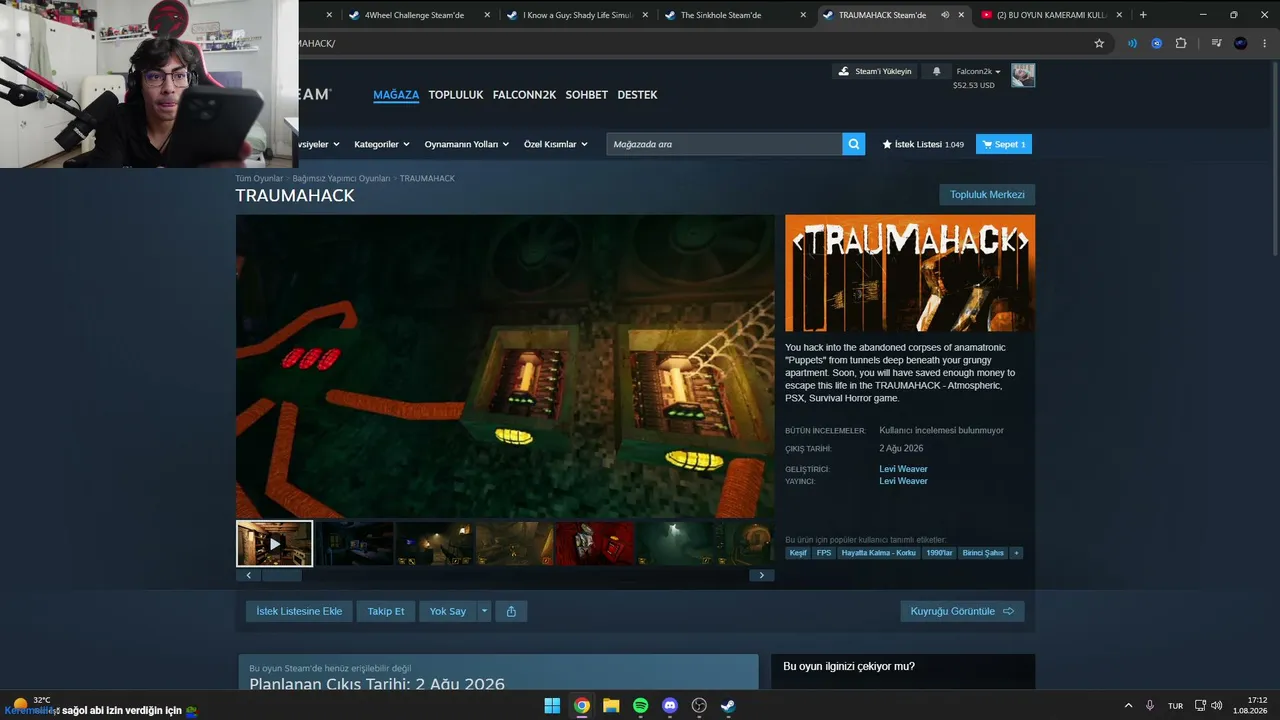Open the Sepet cart
The height and width of the screenshot is (720, 1280).
pos(1004,144)
